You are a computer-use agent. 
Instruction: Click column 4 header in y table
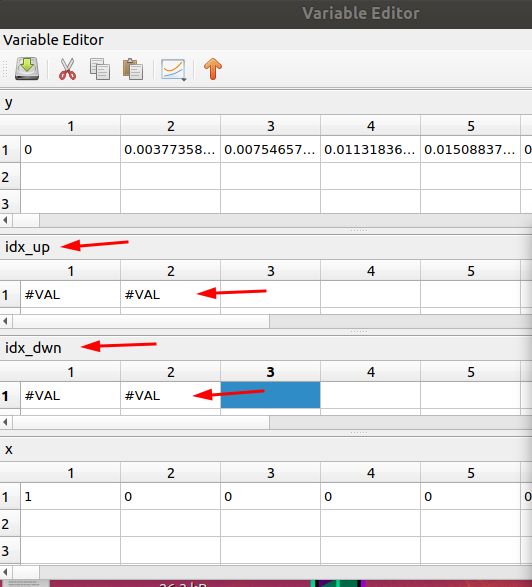click(371, 126)
